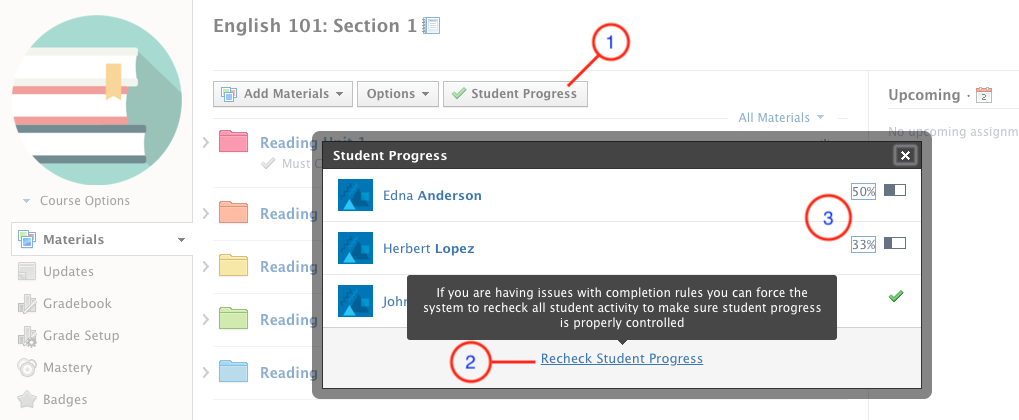Image resolution: width=1019 pixels, height=420 pixels.
Task: Click the notebook icon beside the course title
Action: [432, 26]
